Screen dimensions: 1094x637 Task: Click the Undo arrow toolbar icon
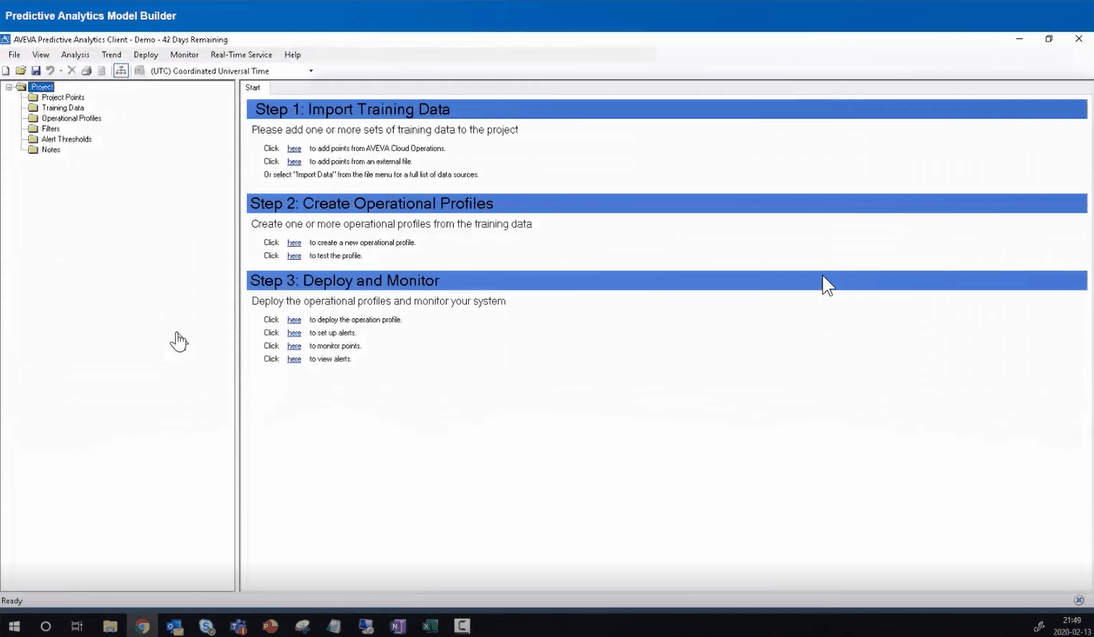click(x=50, y=71)
